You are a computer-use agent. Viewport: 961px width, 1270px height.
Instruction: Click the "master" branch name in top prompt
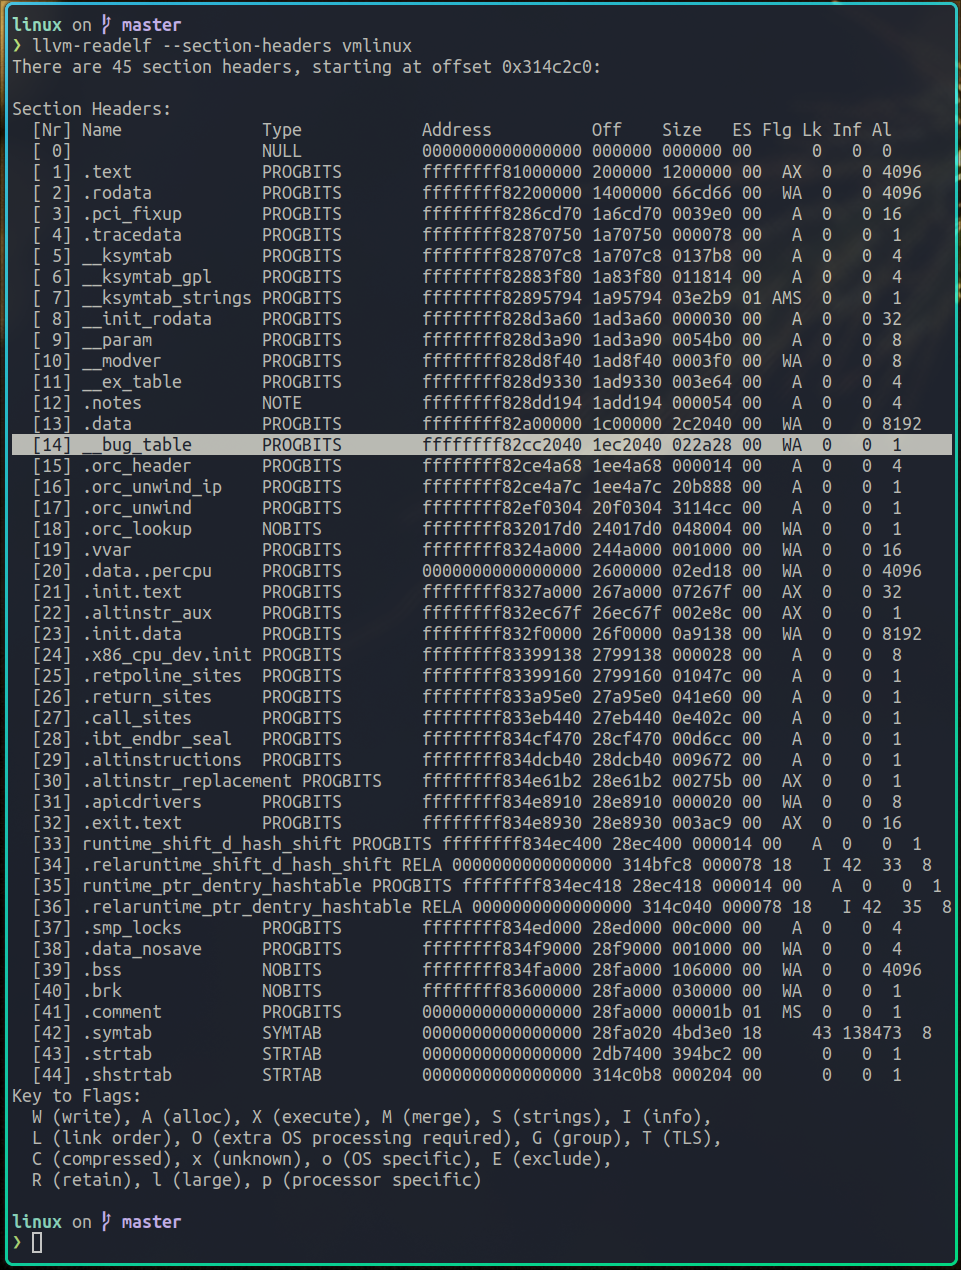151,24
